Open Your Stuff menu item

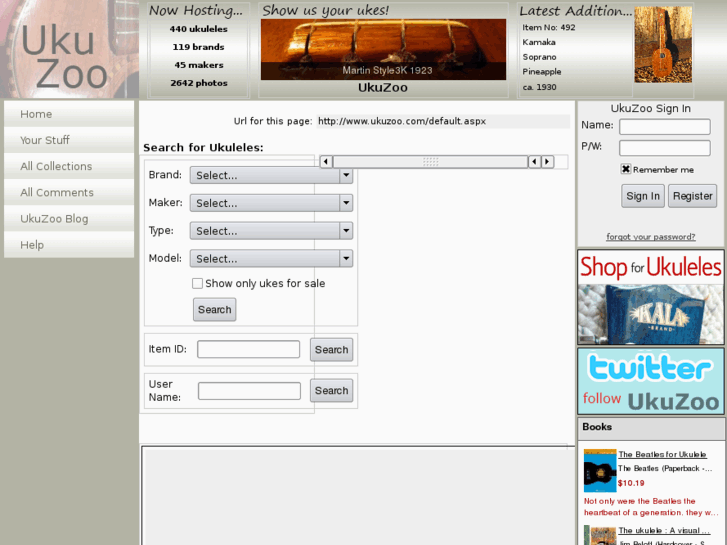pyautogui.click(x=69, y=140)
